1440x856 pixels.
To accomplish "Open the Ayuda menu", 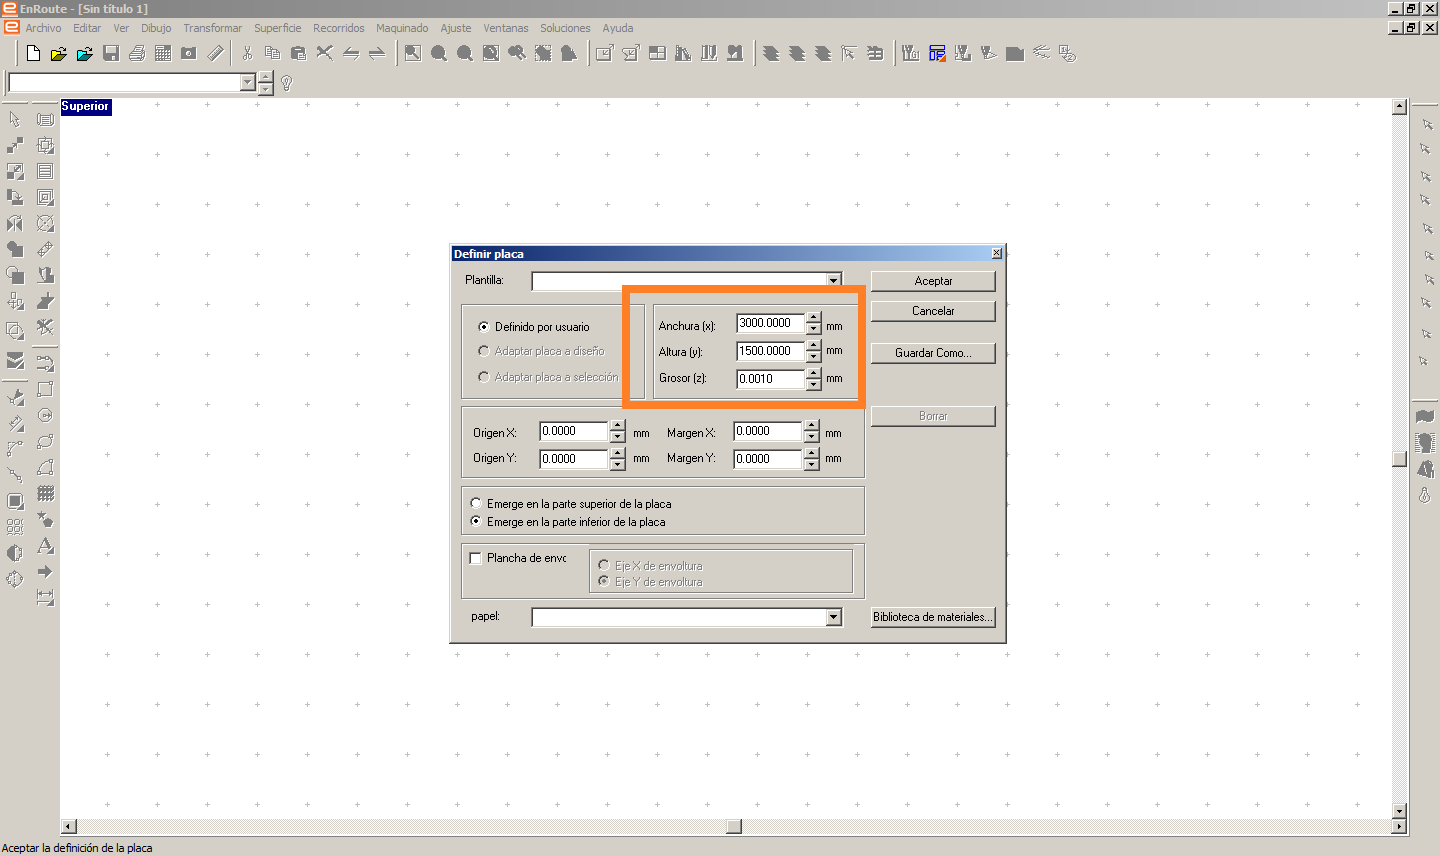I will coord(617,28).
